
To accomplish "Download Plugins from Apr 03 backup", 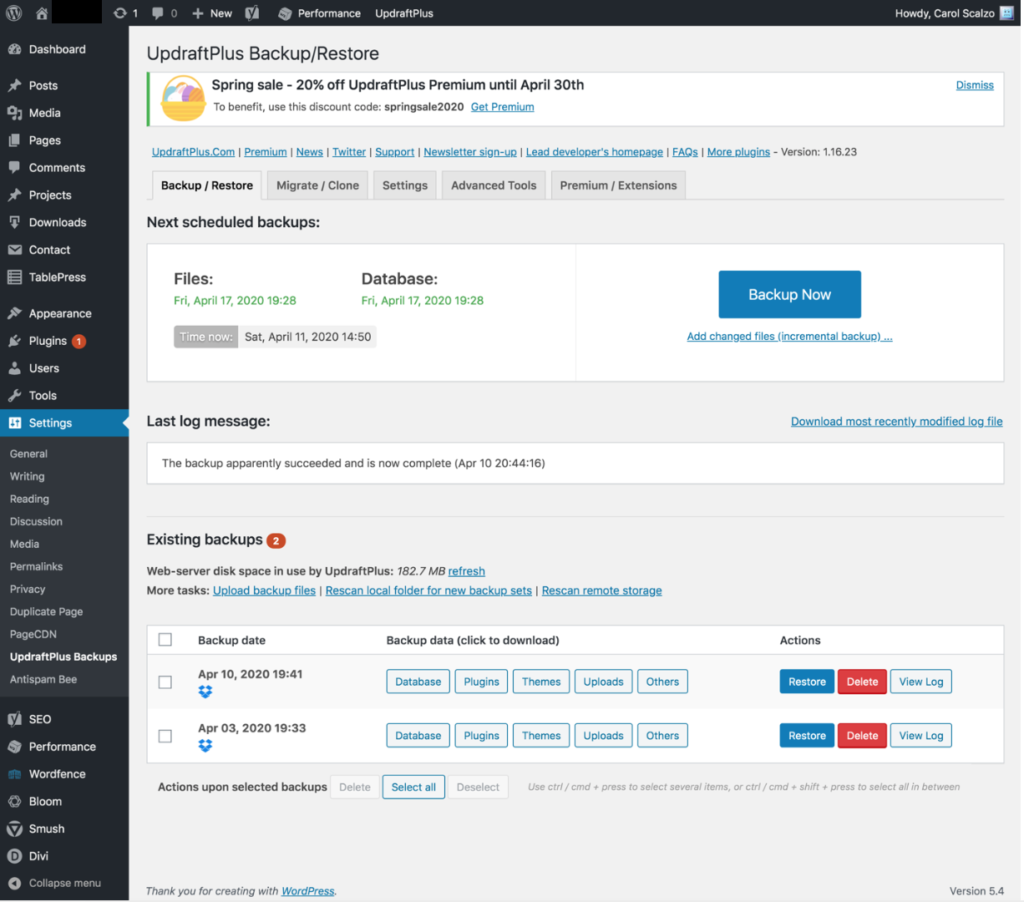I will [x=481, y=735].
